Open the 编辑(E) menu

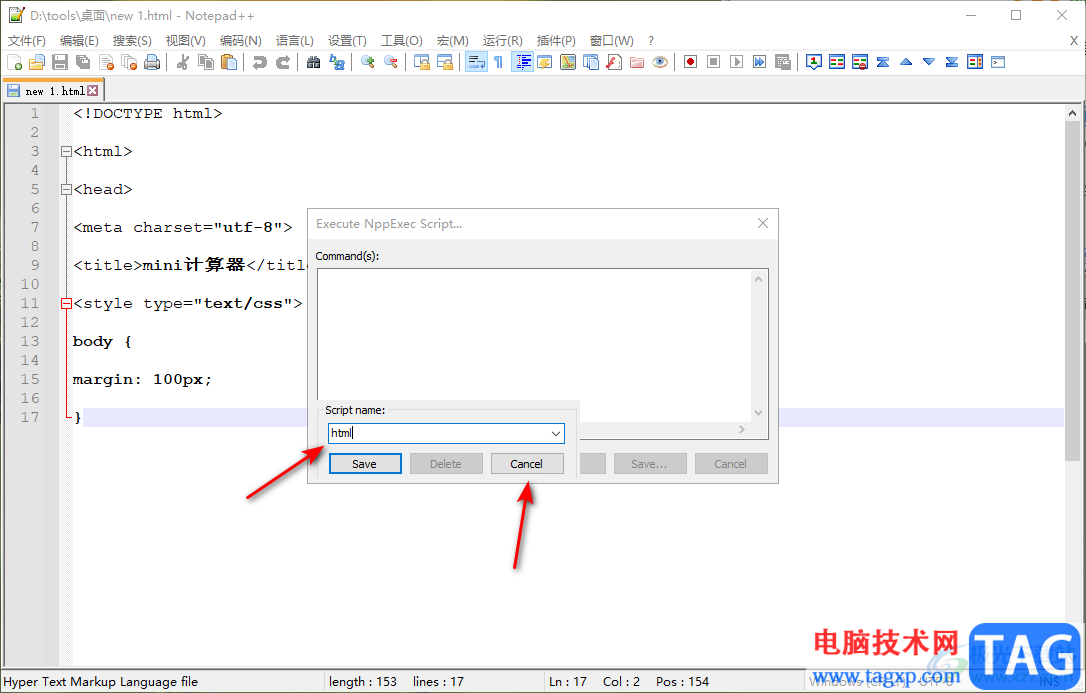click(79, 41)
